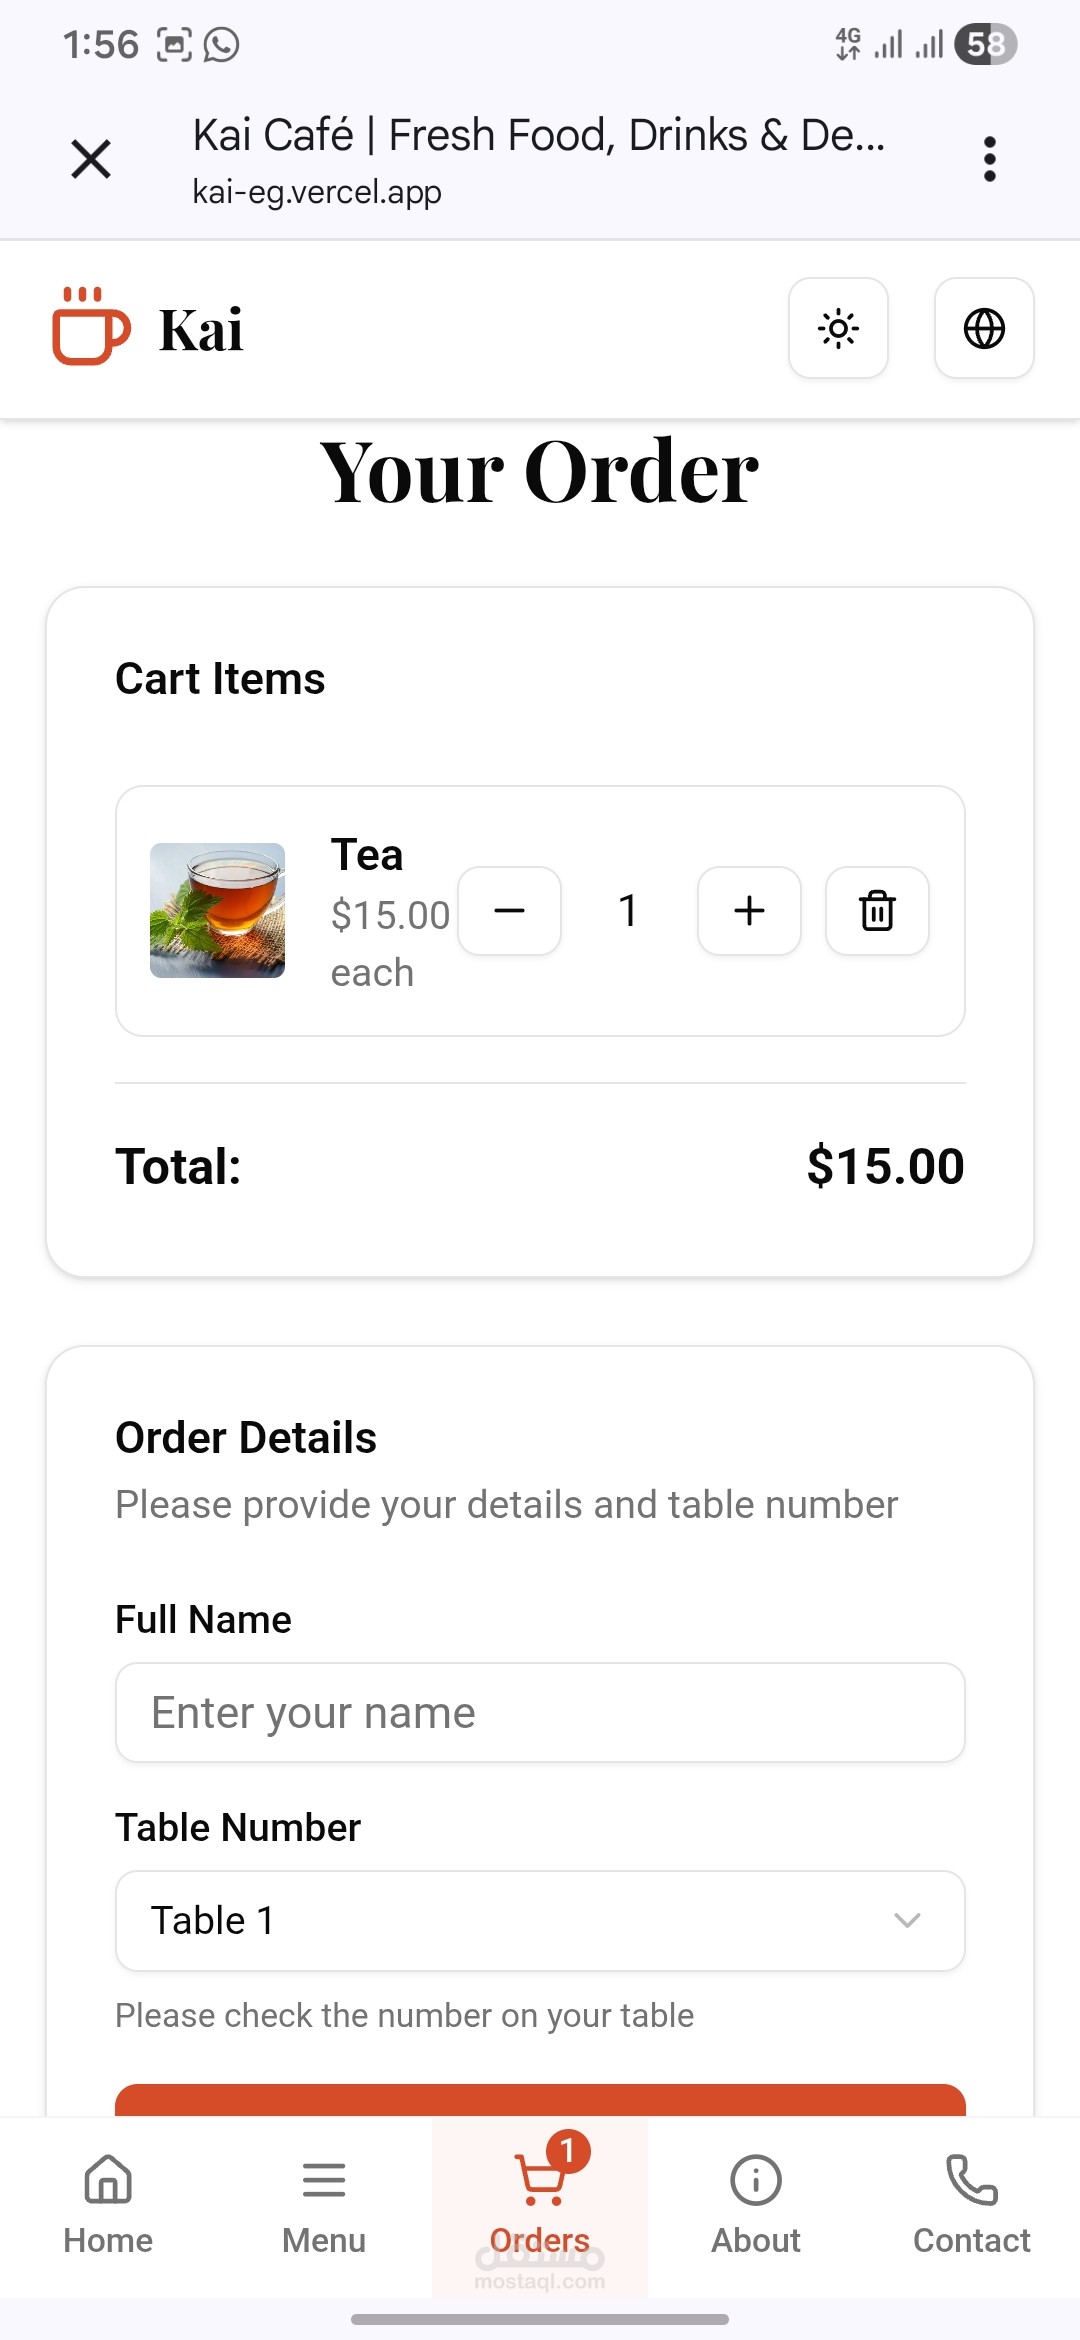Tap the kai-eg.vercel.app URL text
The image size is (1080, 2340).
pyautogui.click(x=317, y=192)
